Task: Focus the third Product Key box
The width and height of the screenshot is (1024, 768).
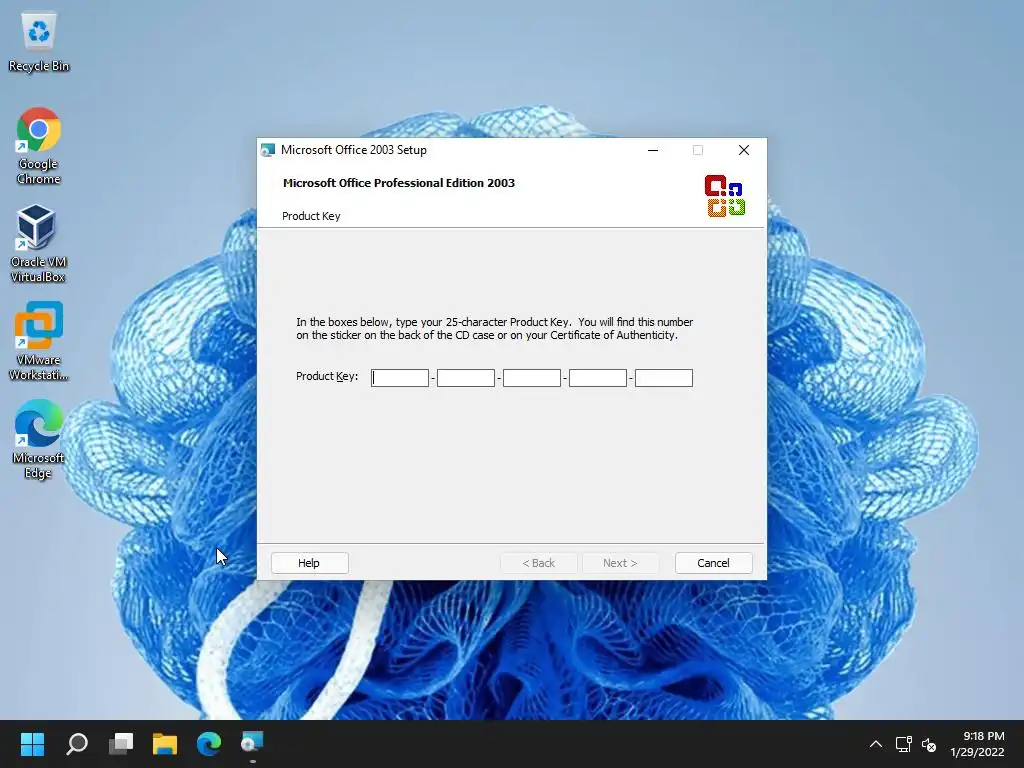Action: [532, 378]
